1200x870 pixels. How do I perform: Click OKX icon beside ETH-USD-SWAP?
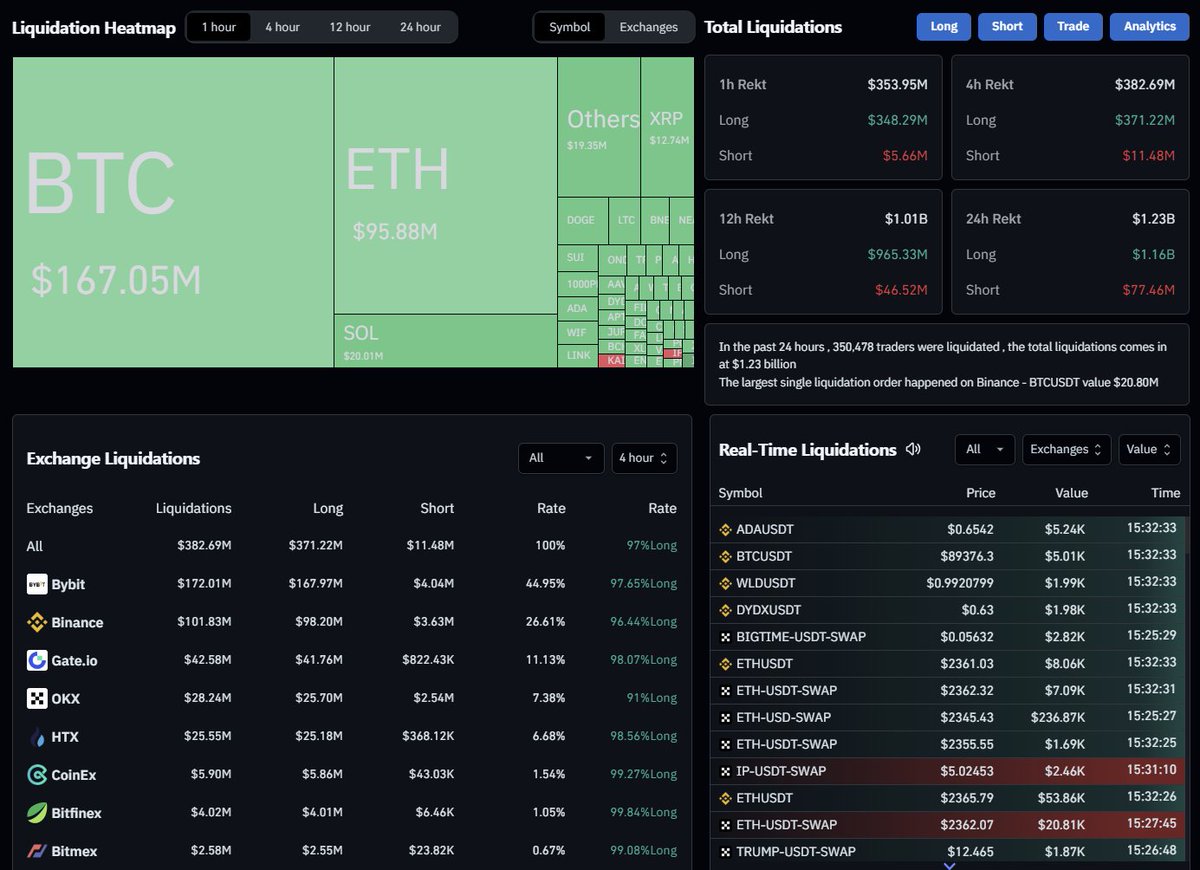click(726, 717)
